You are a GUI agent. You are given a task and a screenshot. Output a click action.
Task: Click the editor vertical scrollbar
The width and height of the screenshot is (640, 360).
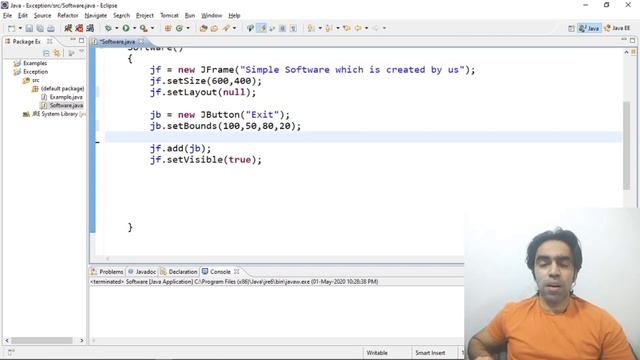(627, 146)
